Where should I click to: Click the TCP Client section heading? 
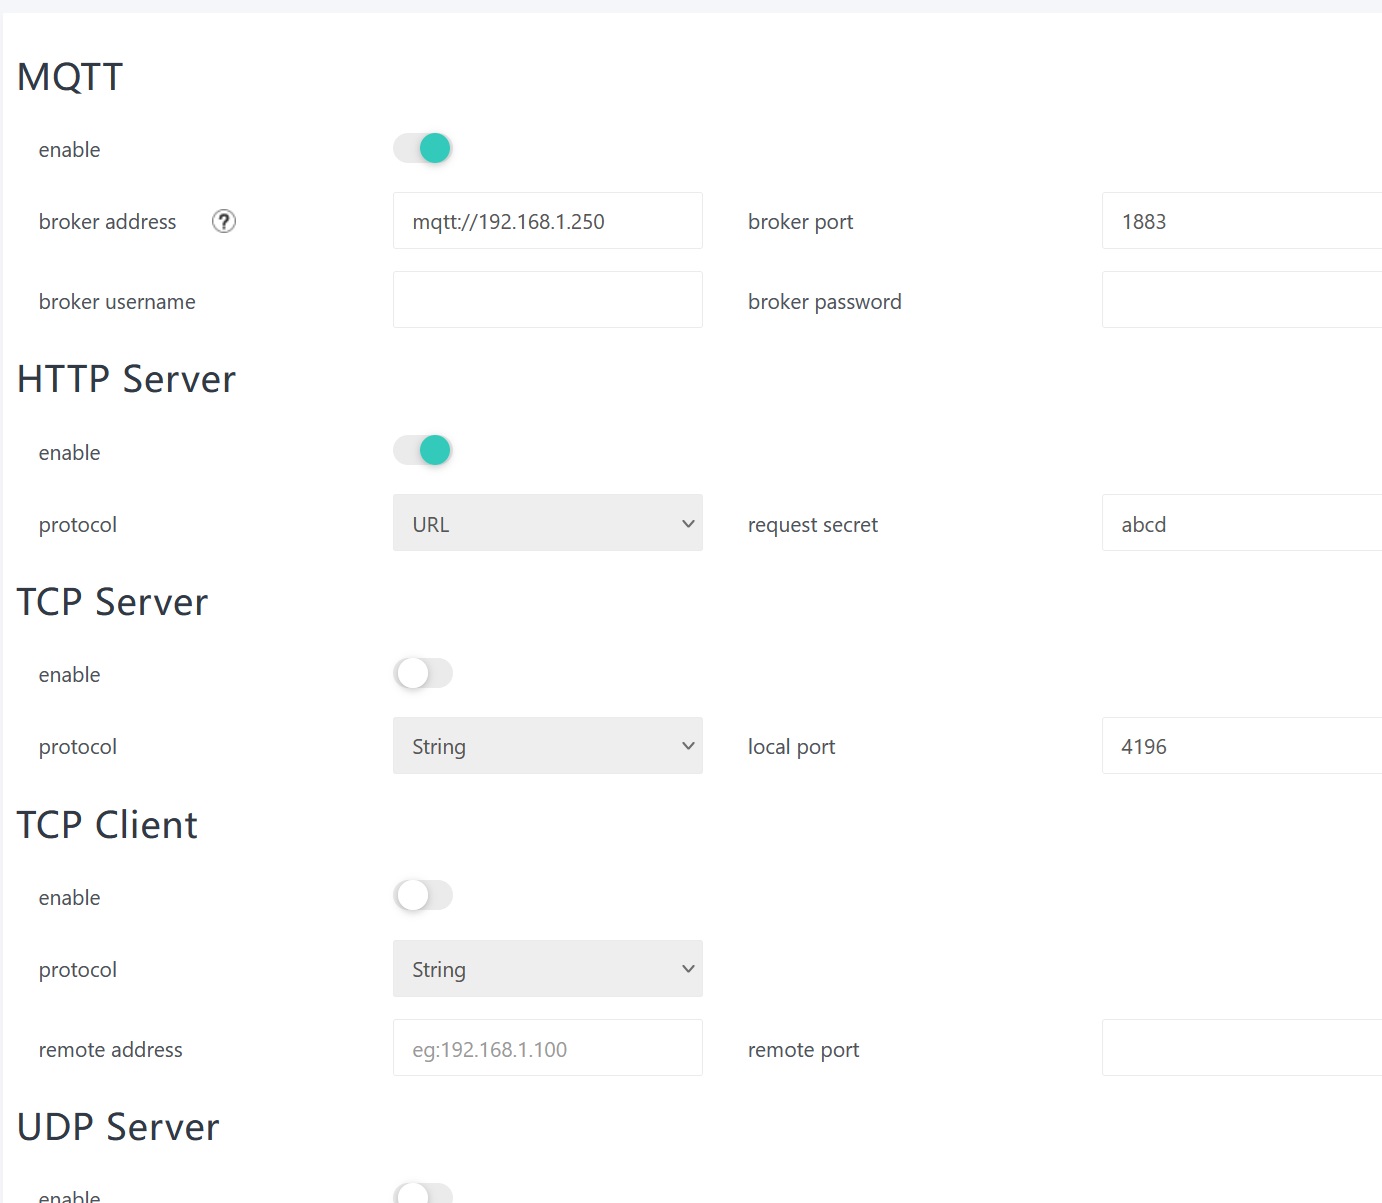[107, 825]
